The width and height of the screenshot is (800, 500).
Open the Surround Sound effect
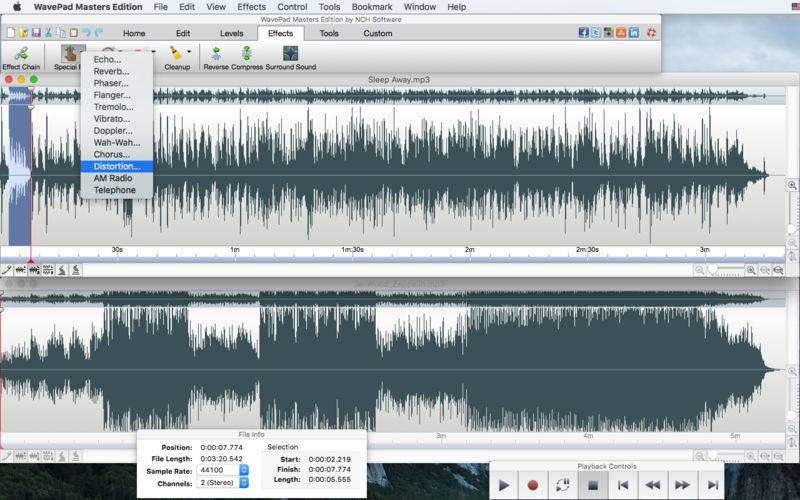(x=290, y=58)
